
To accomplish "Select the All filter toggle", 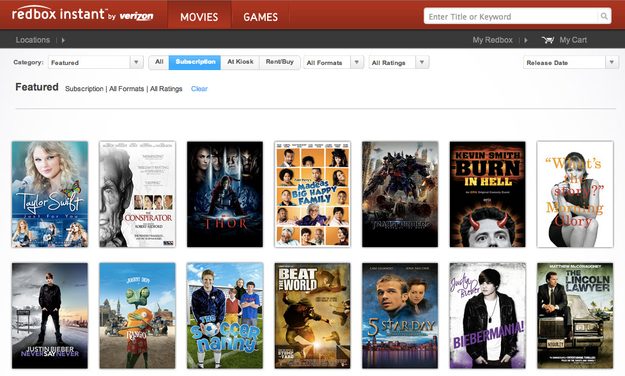I will point(159,62).
